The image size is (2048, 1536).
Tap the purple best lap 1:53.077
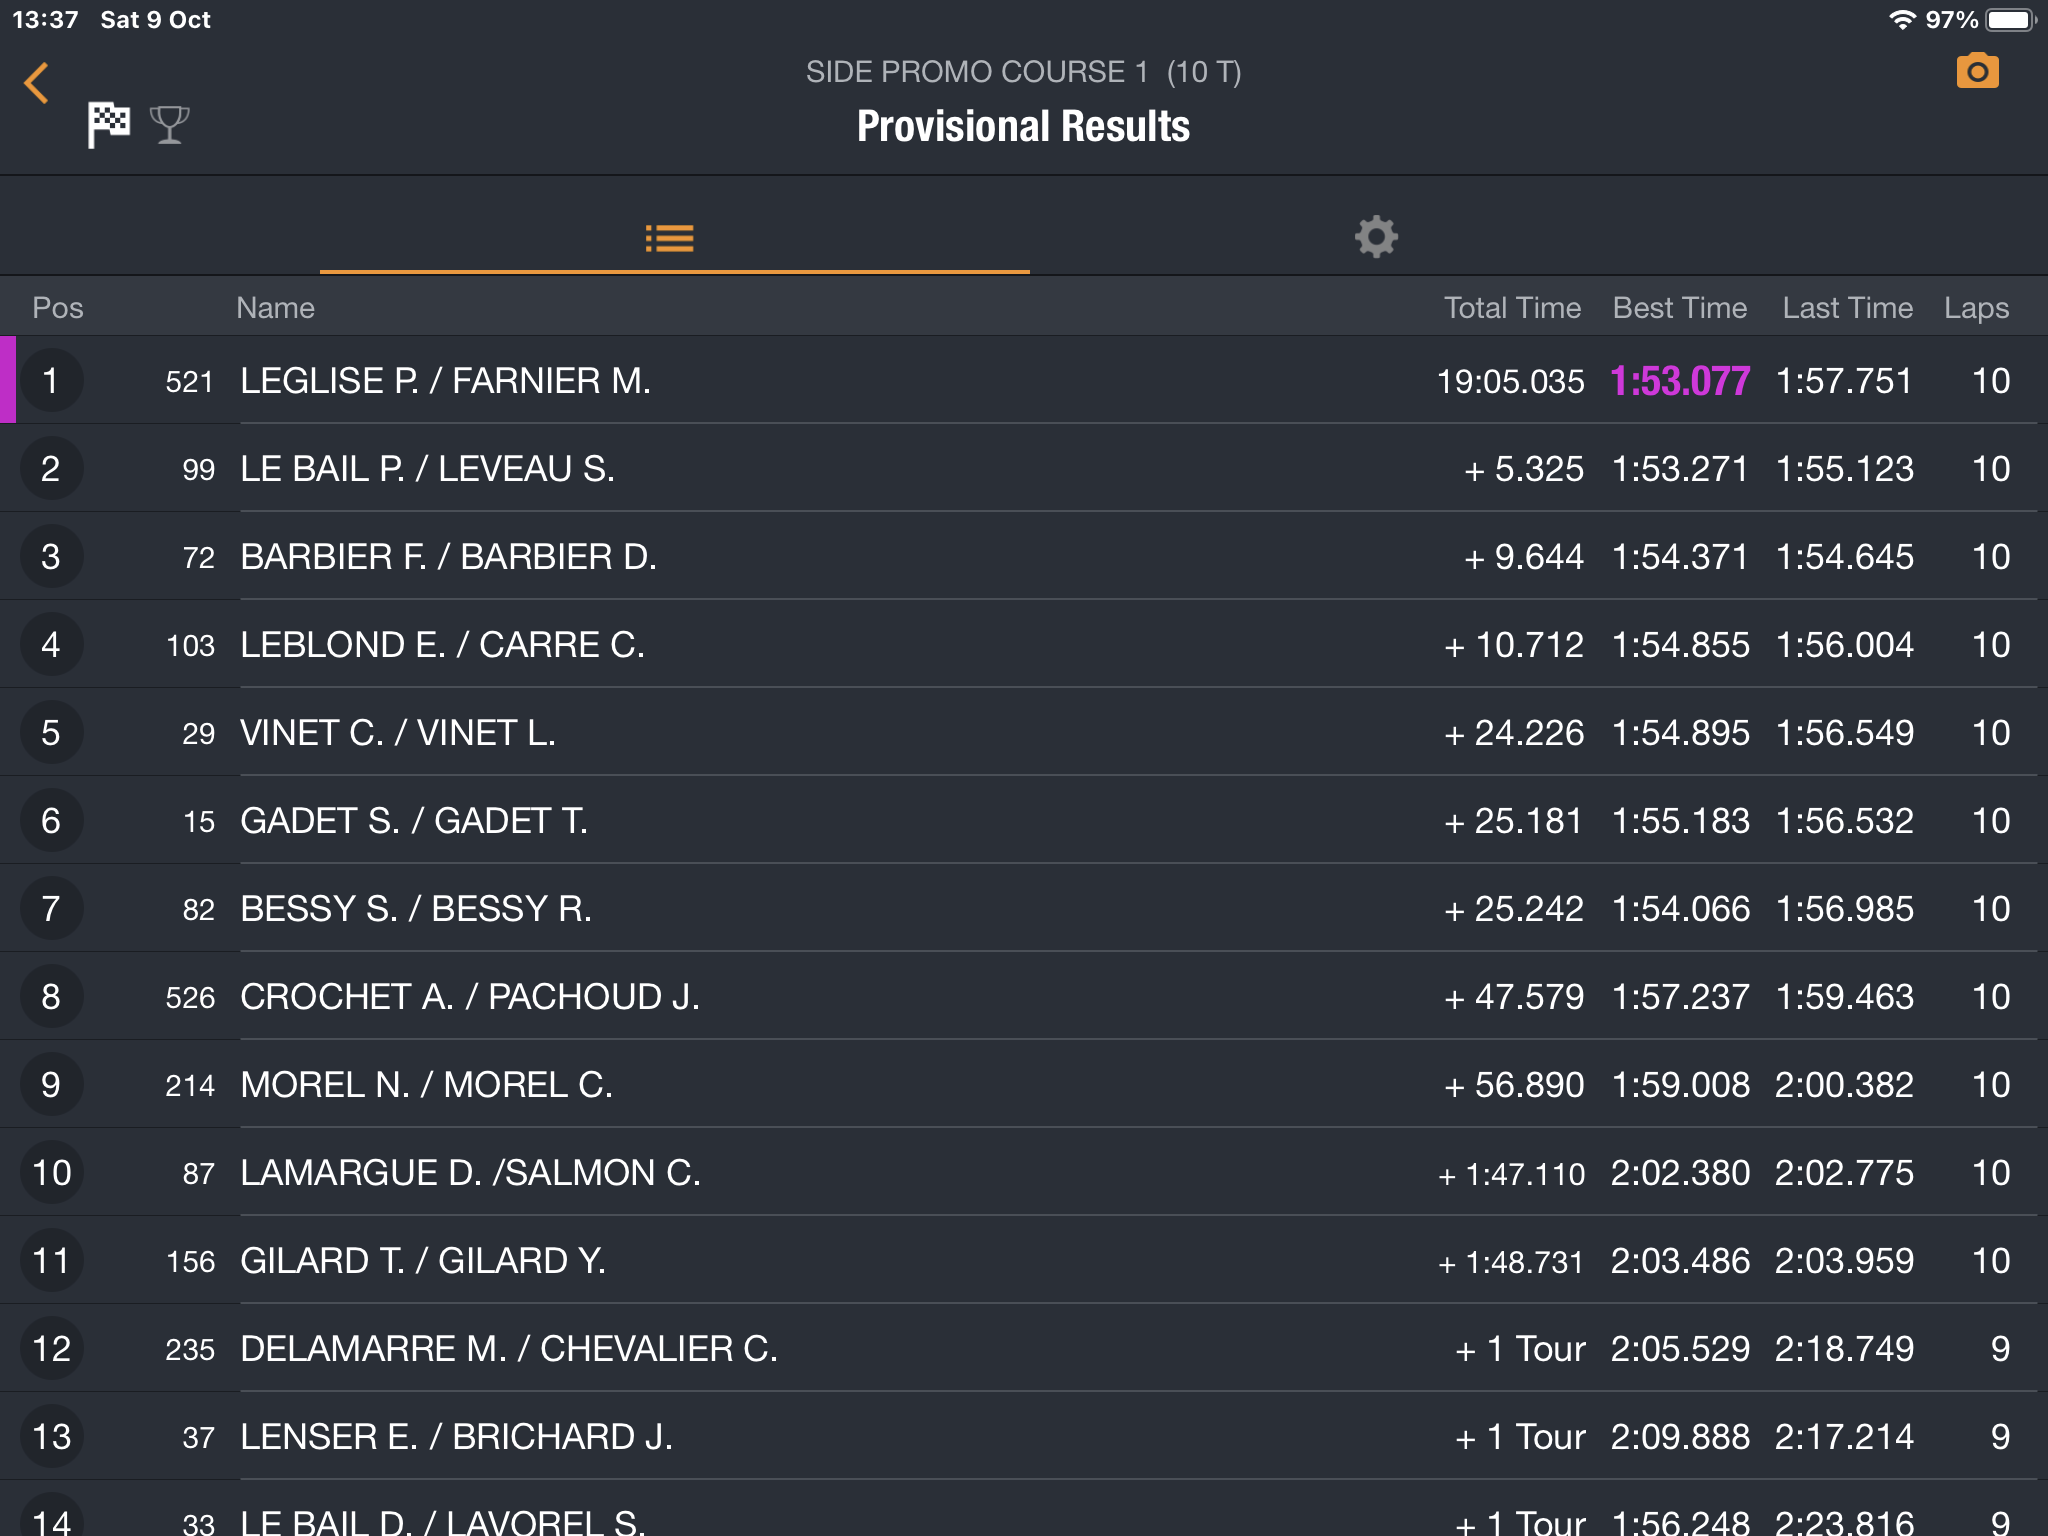[1679, 381]
